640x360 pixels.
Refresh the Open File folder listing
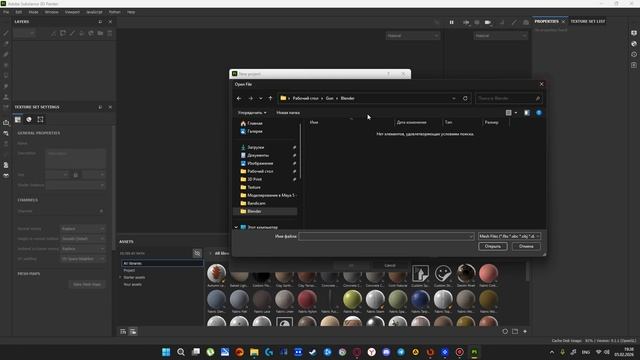(x=465, y=98)
